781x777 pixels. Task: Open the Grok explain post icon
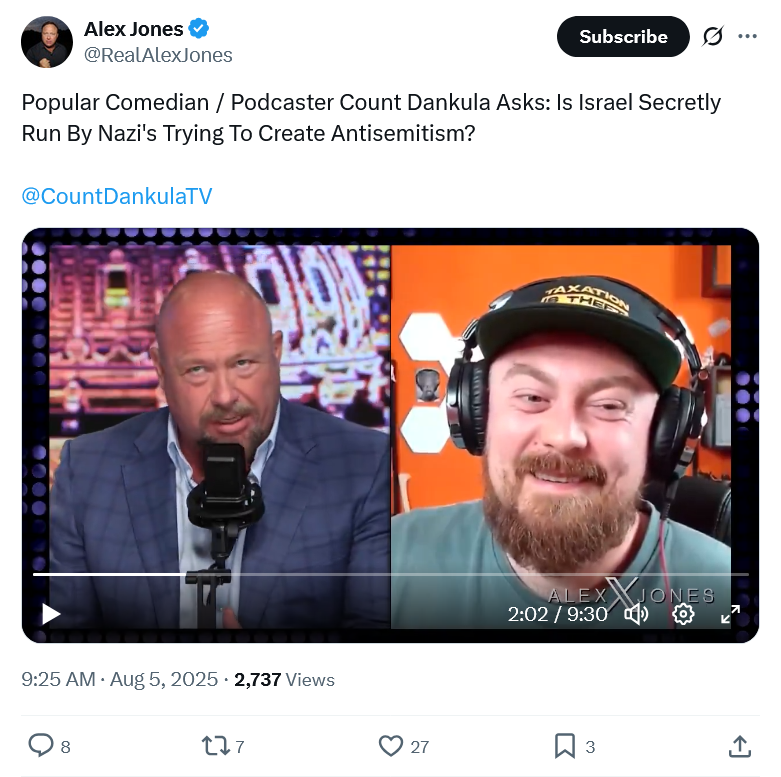pyautogui.click(x=713, y=36)
